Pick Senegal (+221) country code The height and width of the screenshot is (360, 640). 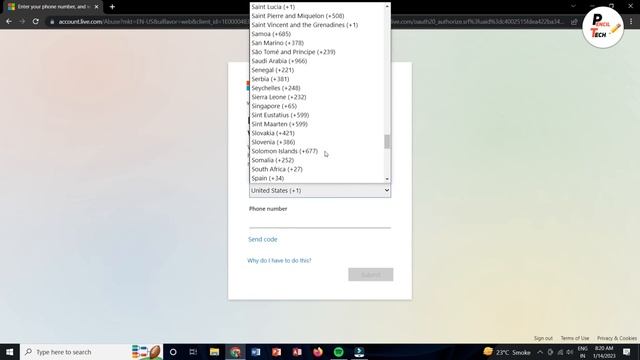[317, 70]
